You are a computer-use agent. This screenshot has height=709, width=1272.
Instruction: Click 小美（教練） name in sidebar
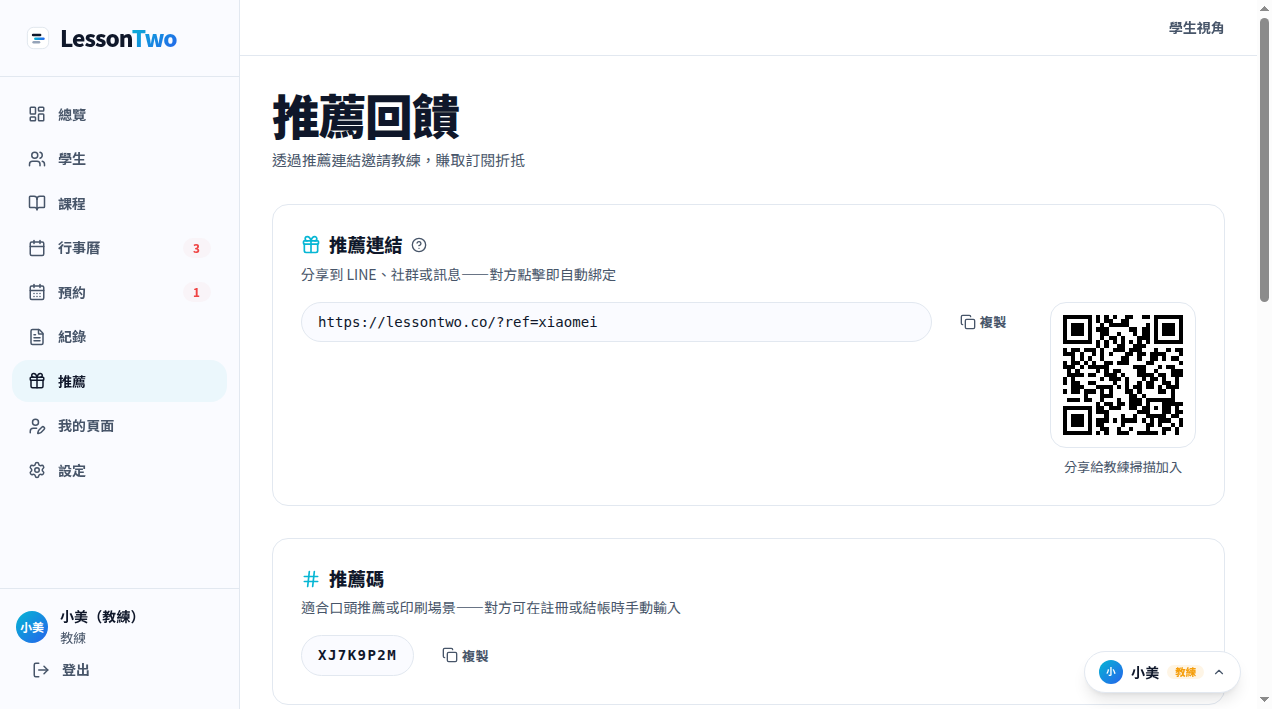99,617
